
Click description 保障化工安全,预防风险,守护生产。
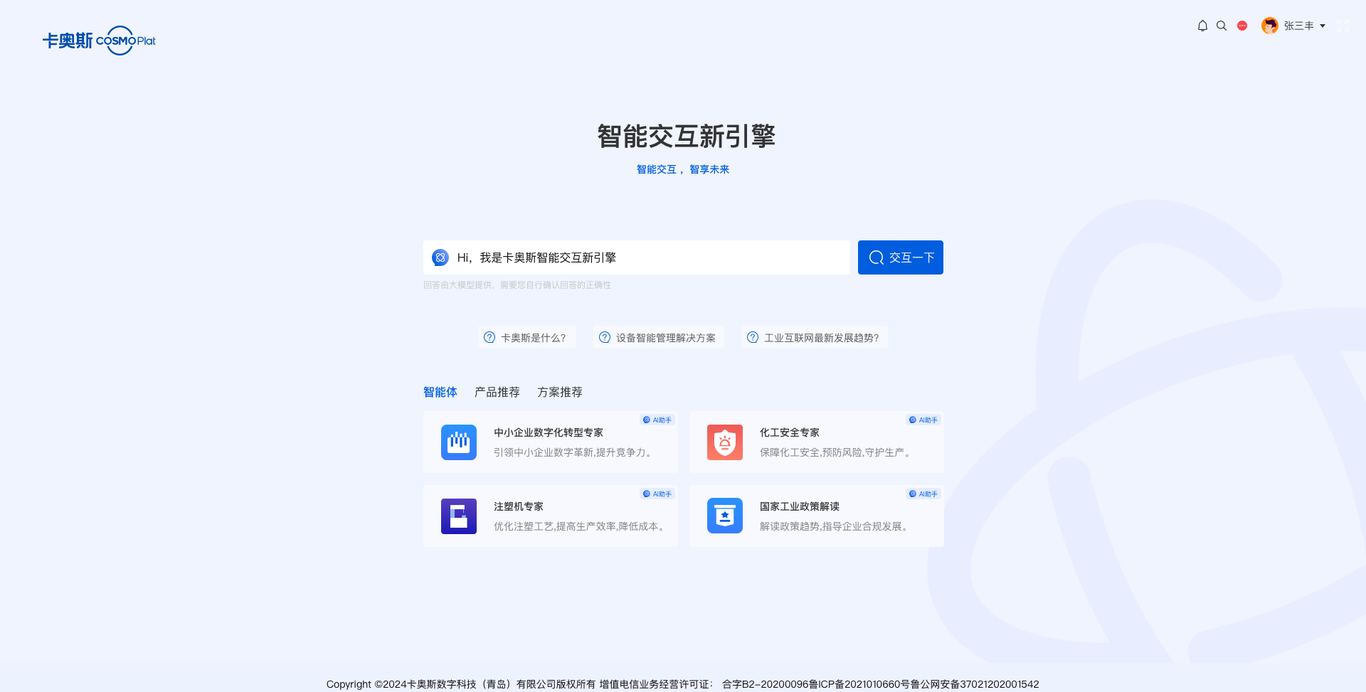pyautogui.click(x=837, y=453)
